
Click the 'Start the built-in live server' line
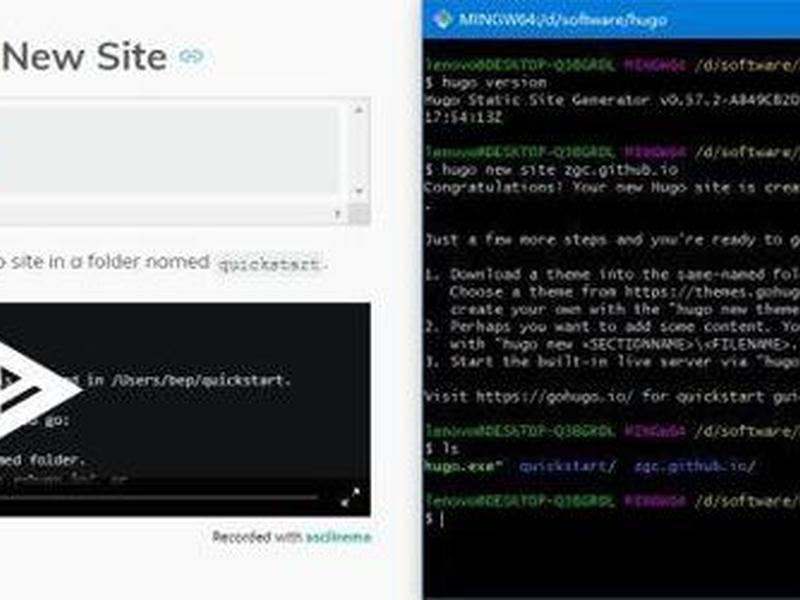point(612,361)
